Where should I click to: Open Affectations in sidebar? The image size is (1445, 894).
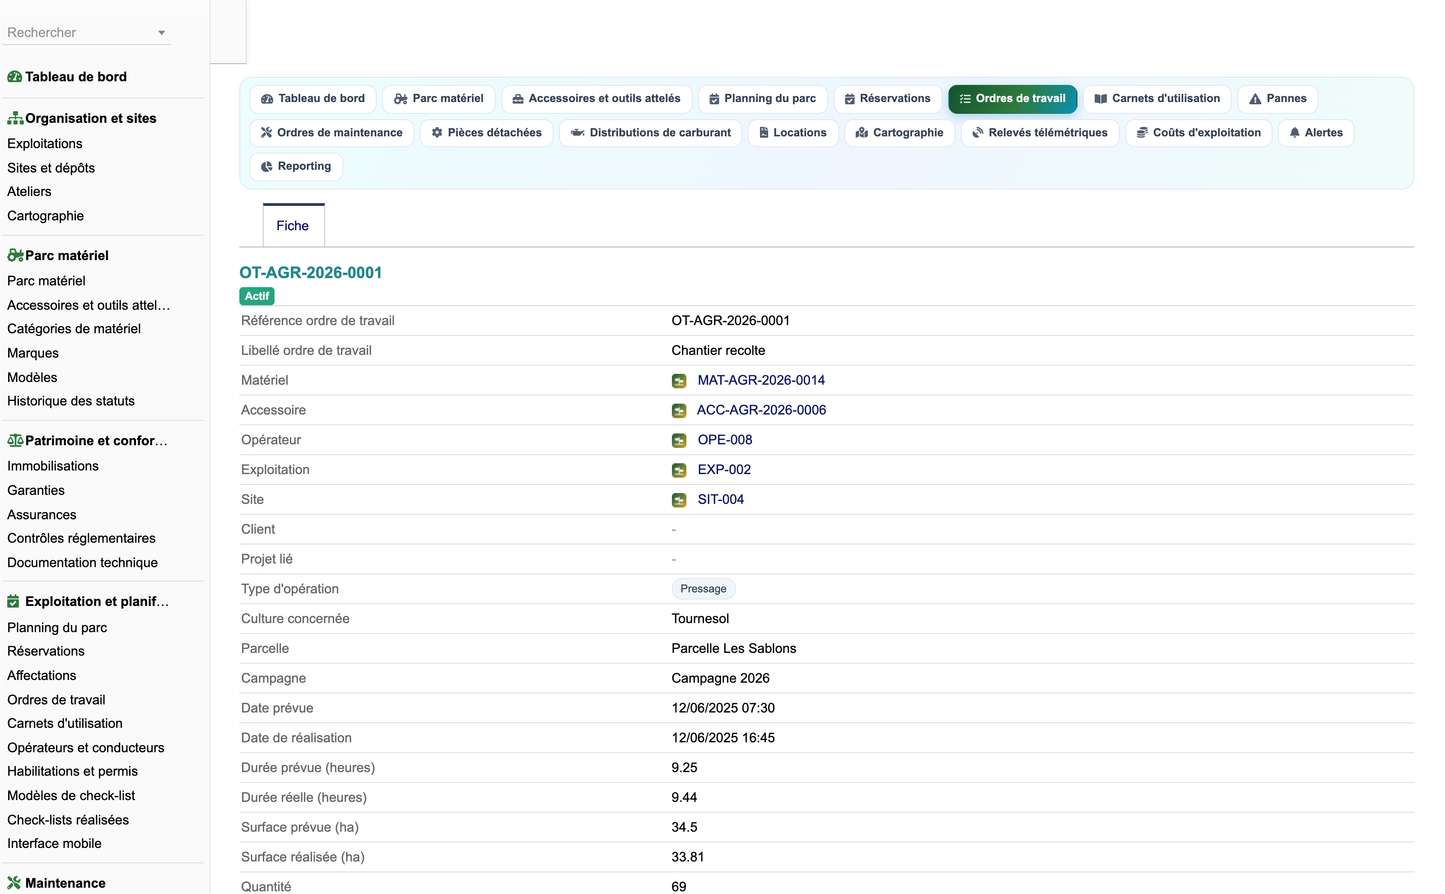tap(42, 676)
